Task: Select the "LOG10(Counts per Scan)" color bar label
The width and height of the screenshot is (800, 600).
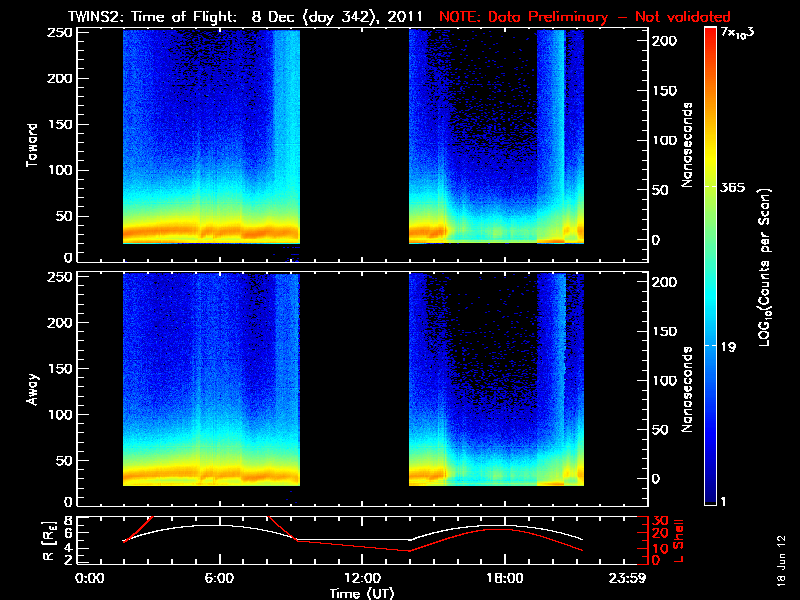Action: tap(764, 267)
